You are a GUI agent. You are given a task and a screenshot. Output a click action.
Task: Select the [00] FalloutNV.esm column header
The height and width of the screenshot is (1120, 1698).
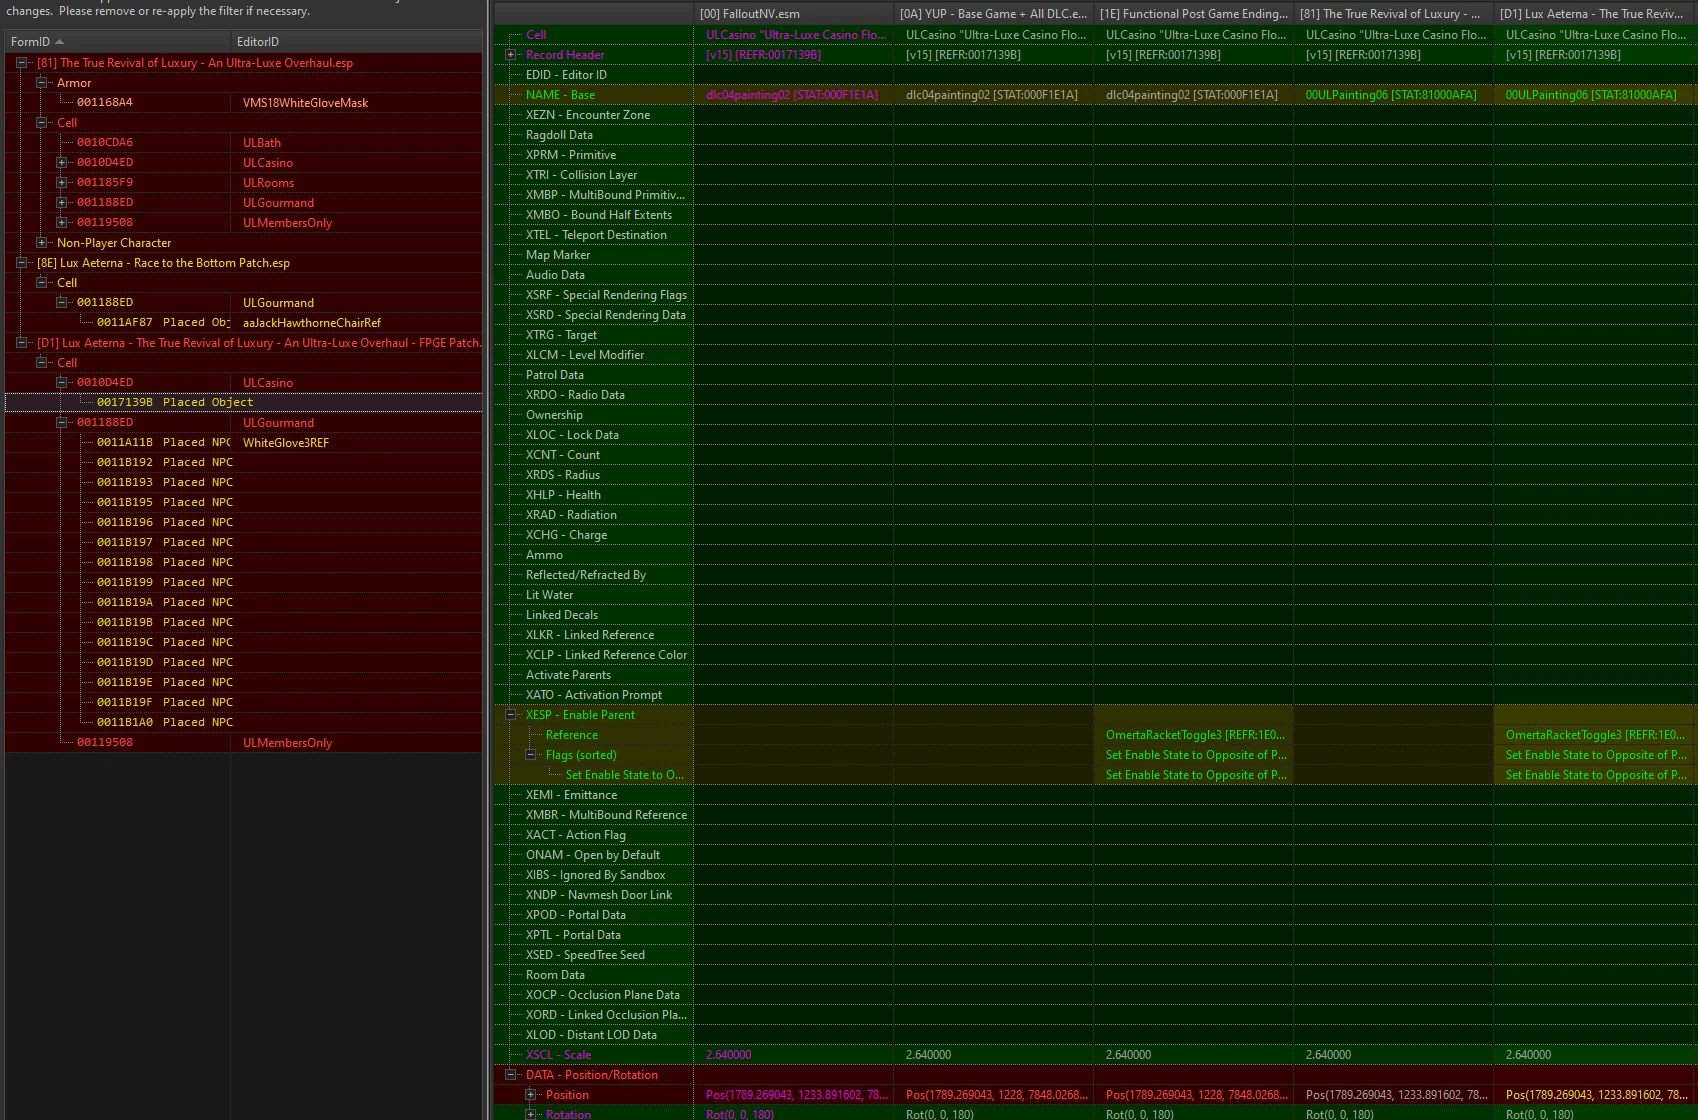[793, 14]
